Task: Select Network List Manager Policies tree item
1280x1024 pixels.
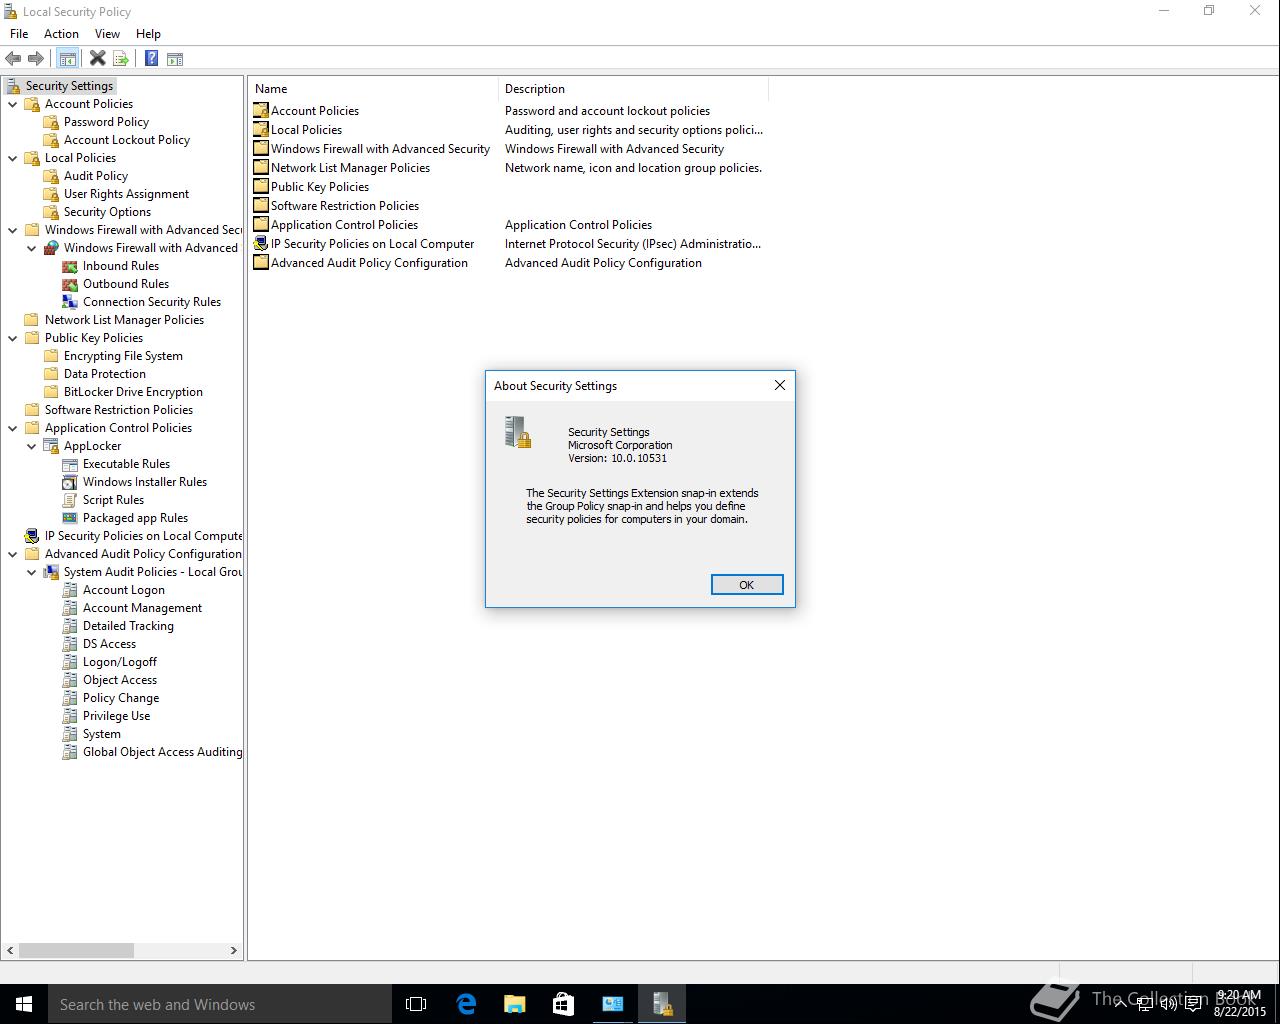Action: point(124,320)
